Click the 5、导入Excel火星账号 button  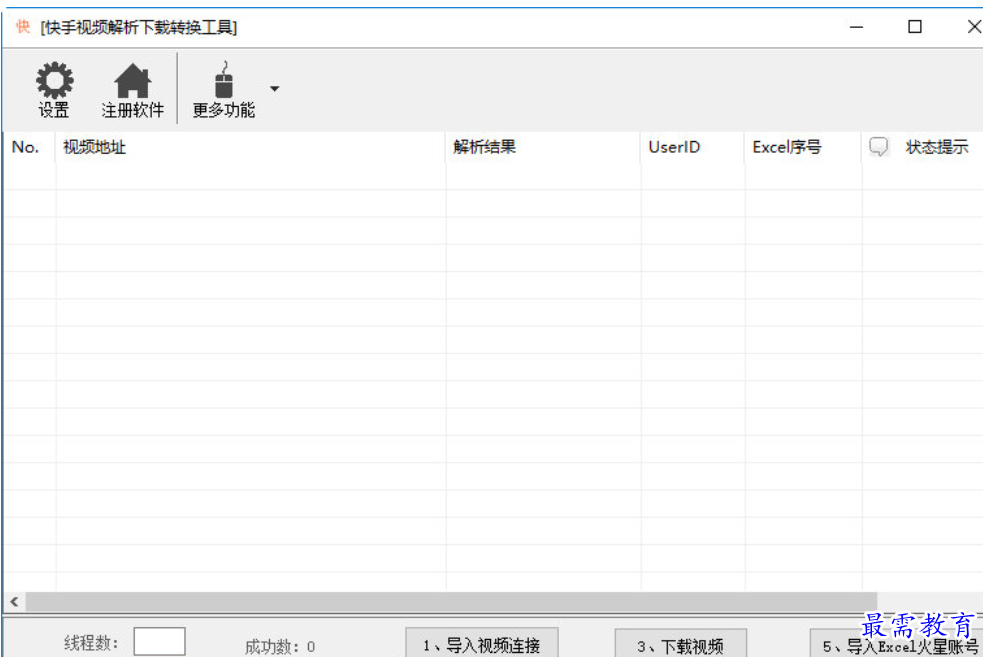[896, 643]
